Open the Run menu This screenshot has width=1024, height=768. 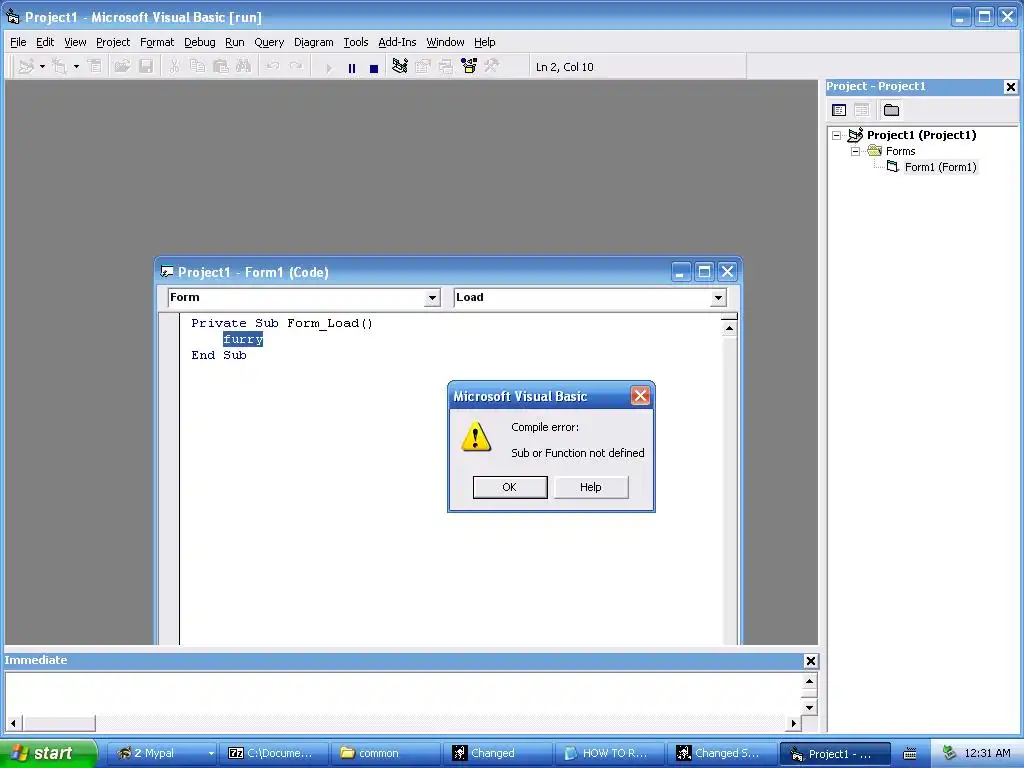(234, 42)
